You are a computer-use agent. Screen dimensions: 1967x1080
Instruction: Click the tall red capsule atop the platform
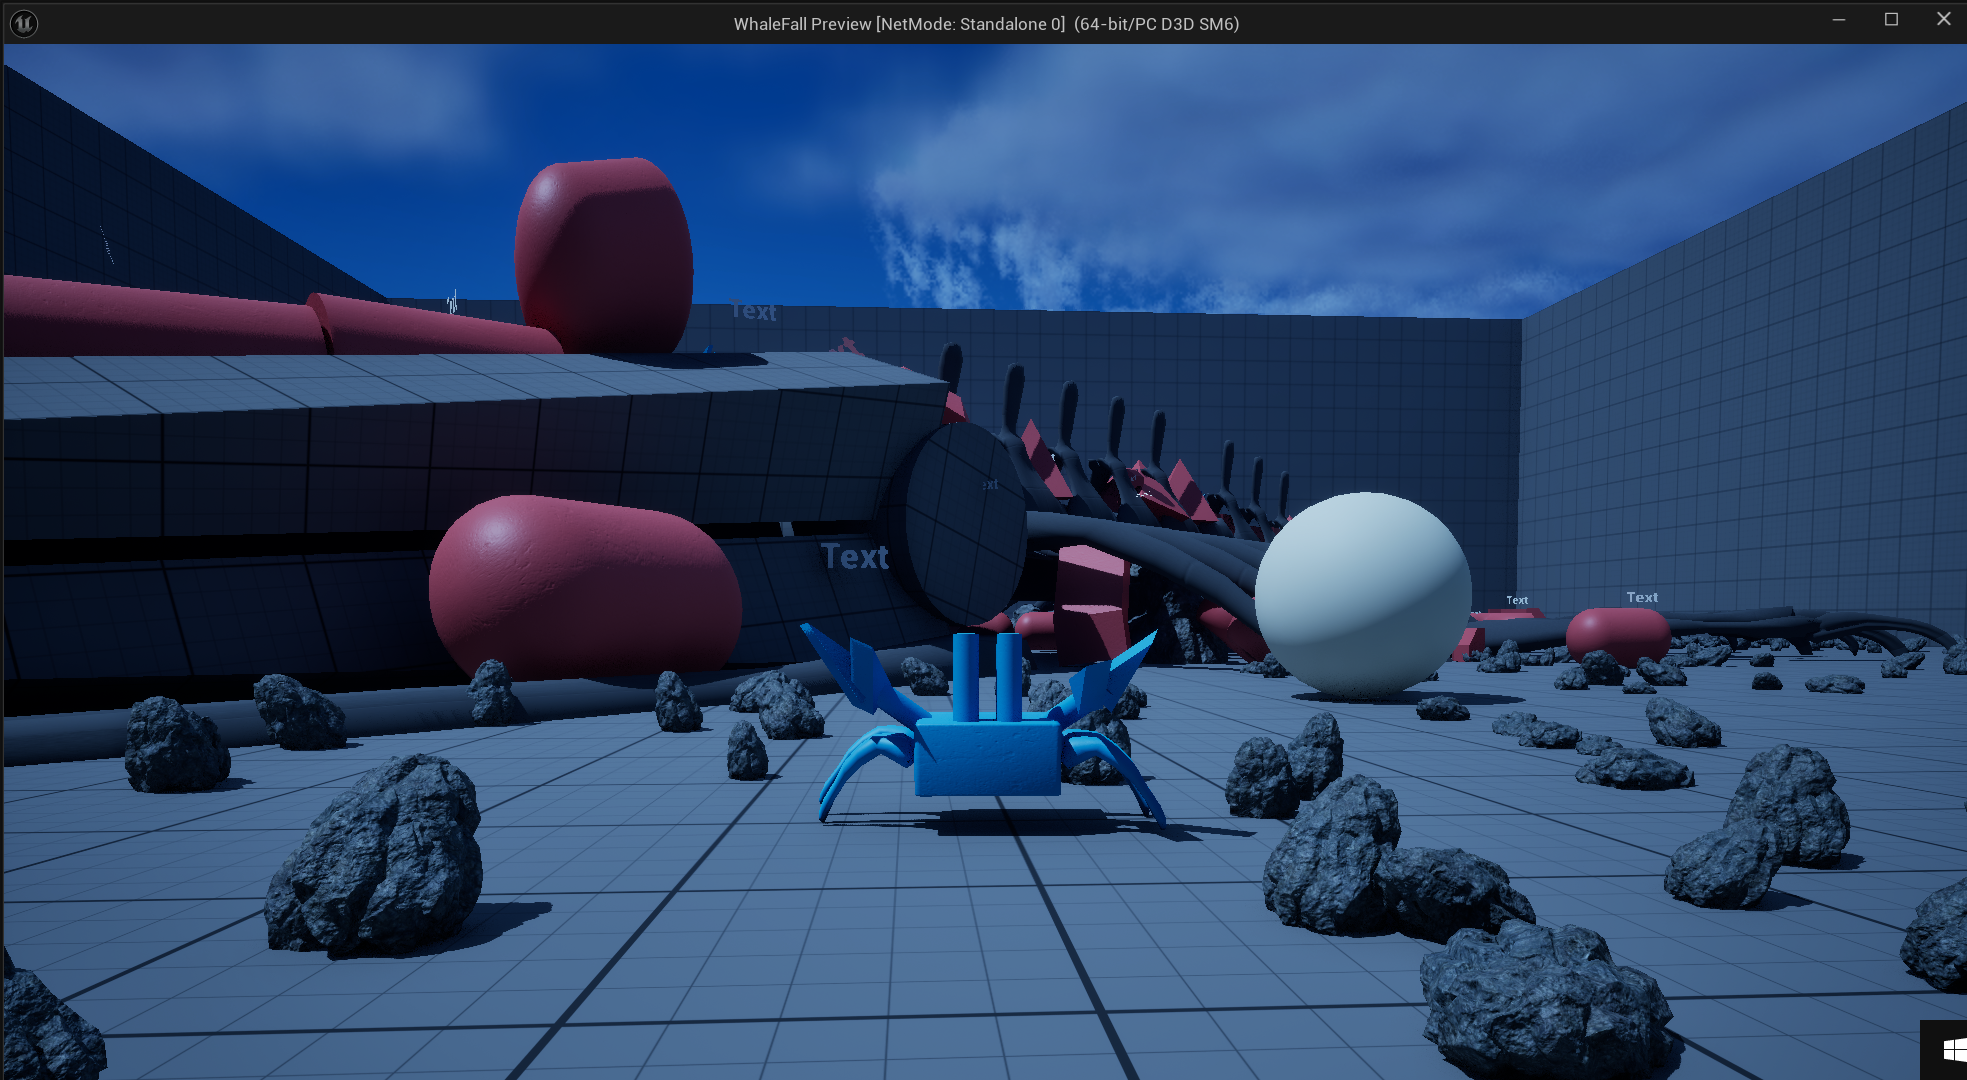coord(603,255)
